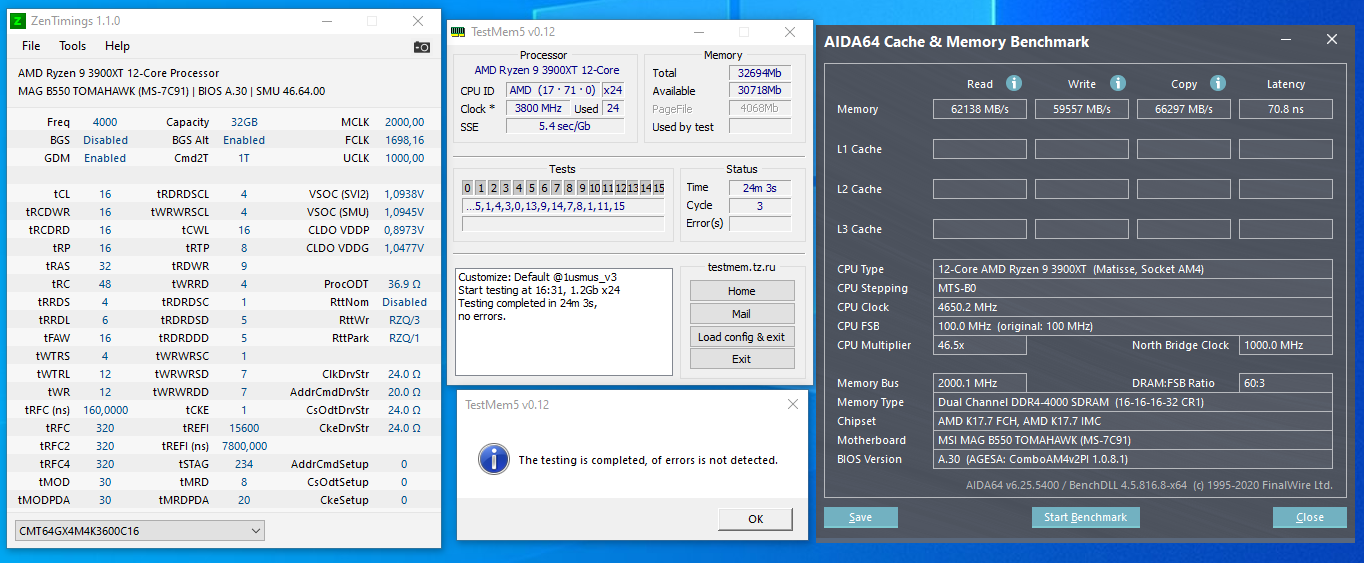The image size is (1364, 563).
Task: Click the tRFC (ns) value 160,0000
Action: click(x=105, y=410)
